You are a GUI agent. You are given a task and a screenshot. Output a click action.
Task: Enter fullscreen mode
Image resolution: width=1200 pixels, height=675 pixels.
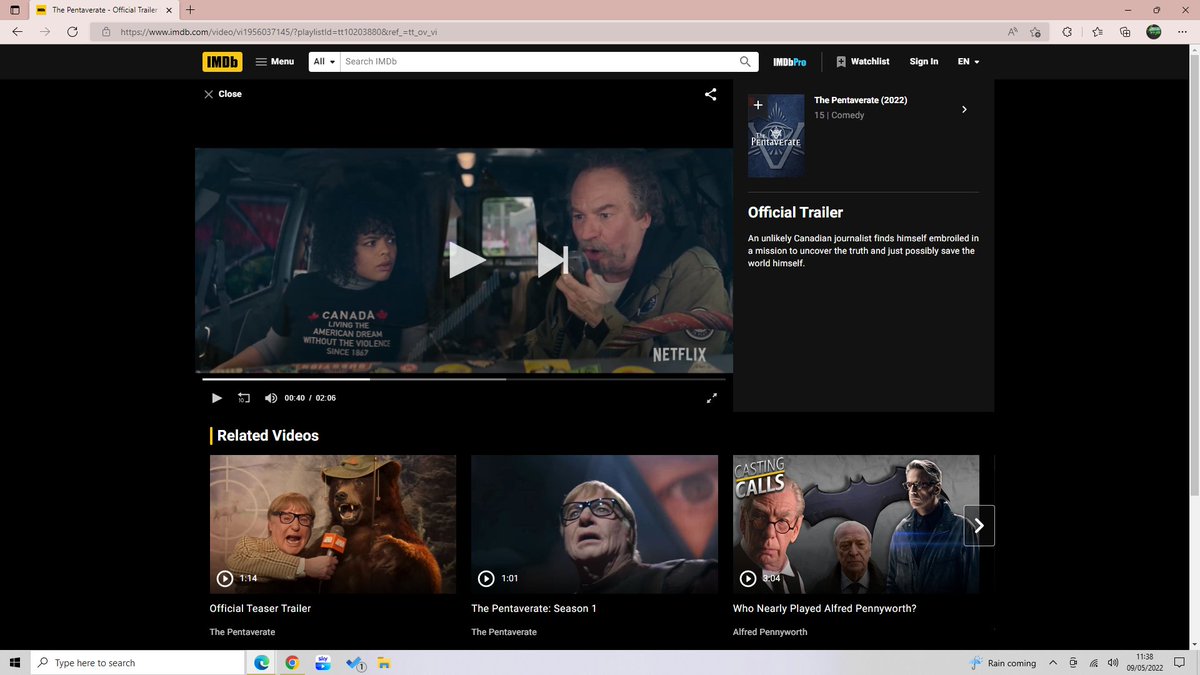[712, 398]
